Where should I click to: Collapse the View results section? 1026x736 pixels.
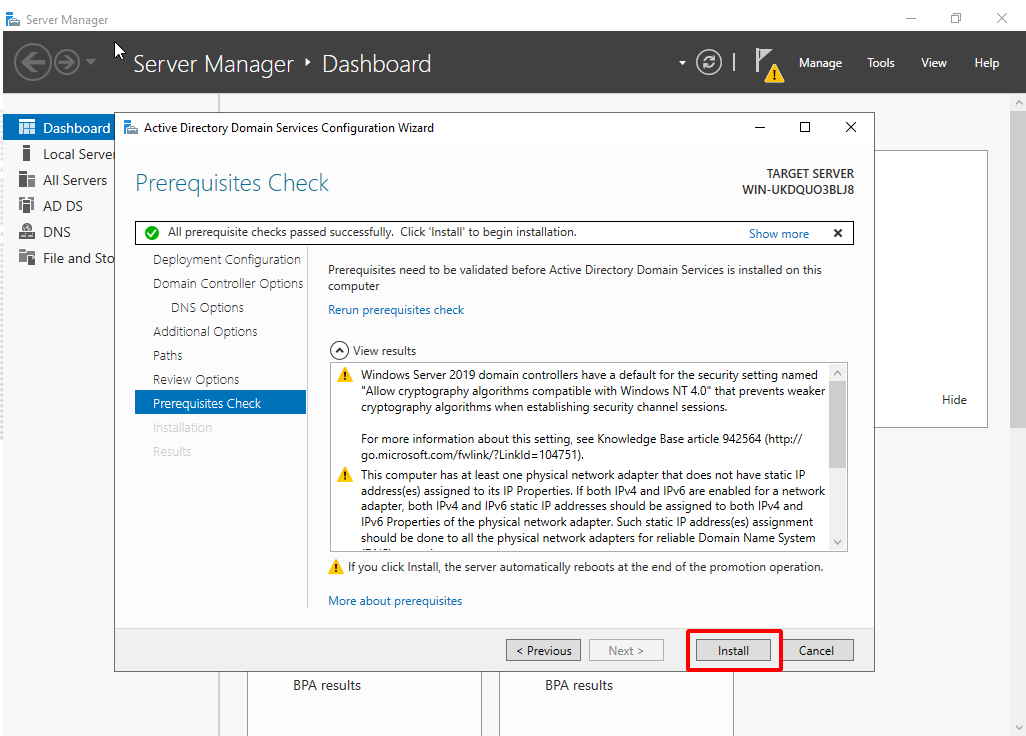tap(339, 351)
